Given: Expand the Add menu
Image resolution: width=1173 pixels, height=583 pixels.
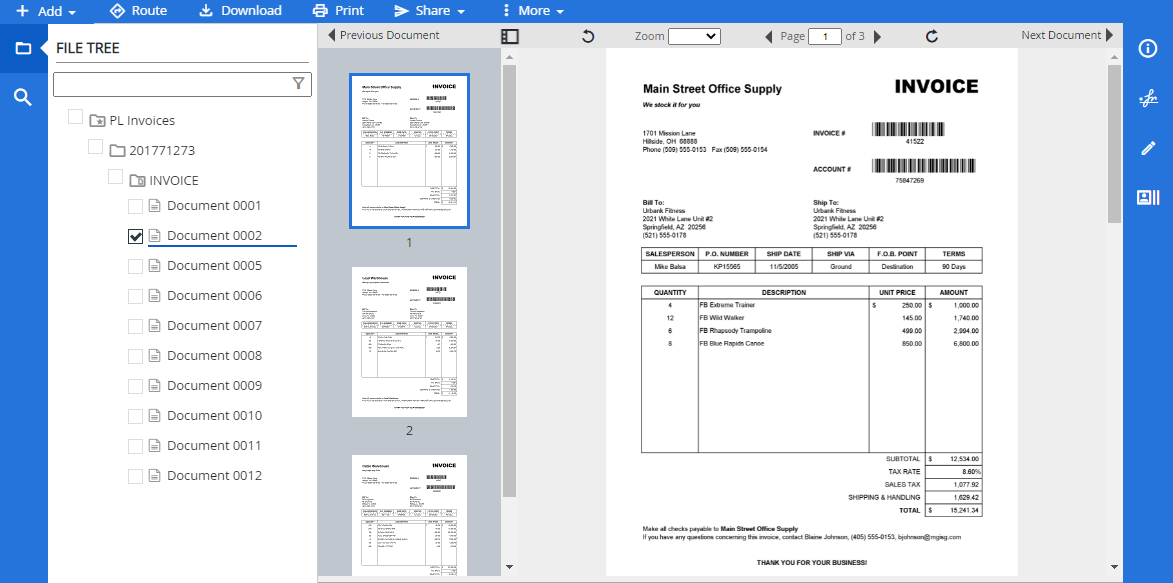Looking at the screenshot, I should coord(46,11).
